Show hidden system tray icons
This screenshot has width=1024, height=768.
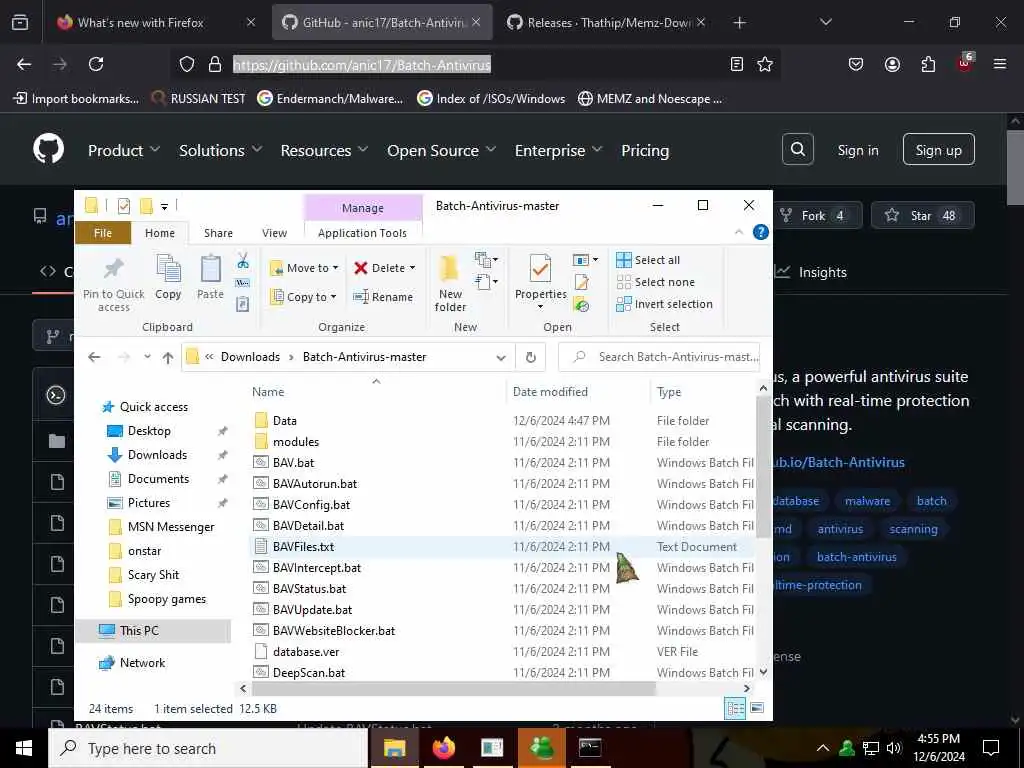[823, 748]
